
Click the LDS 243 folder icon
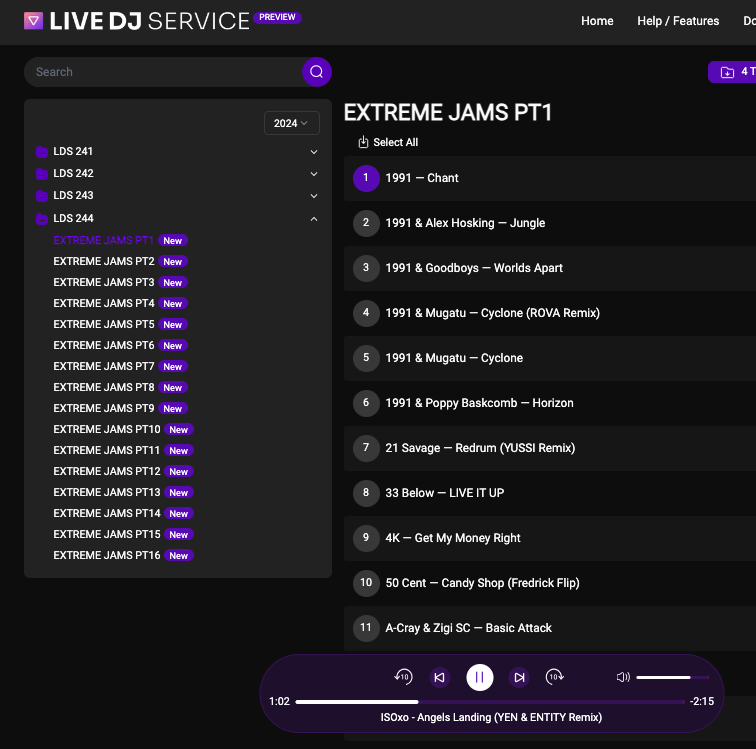click(42, 196)
